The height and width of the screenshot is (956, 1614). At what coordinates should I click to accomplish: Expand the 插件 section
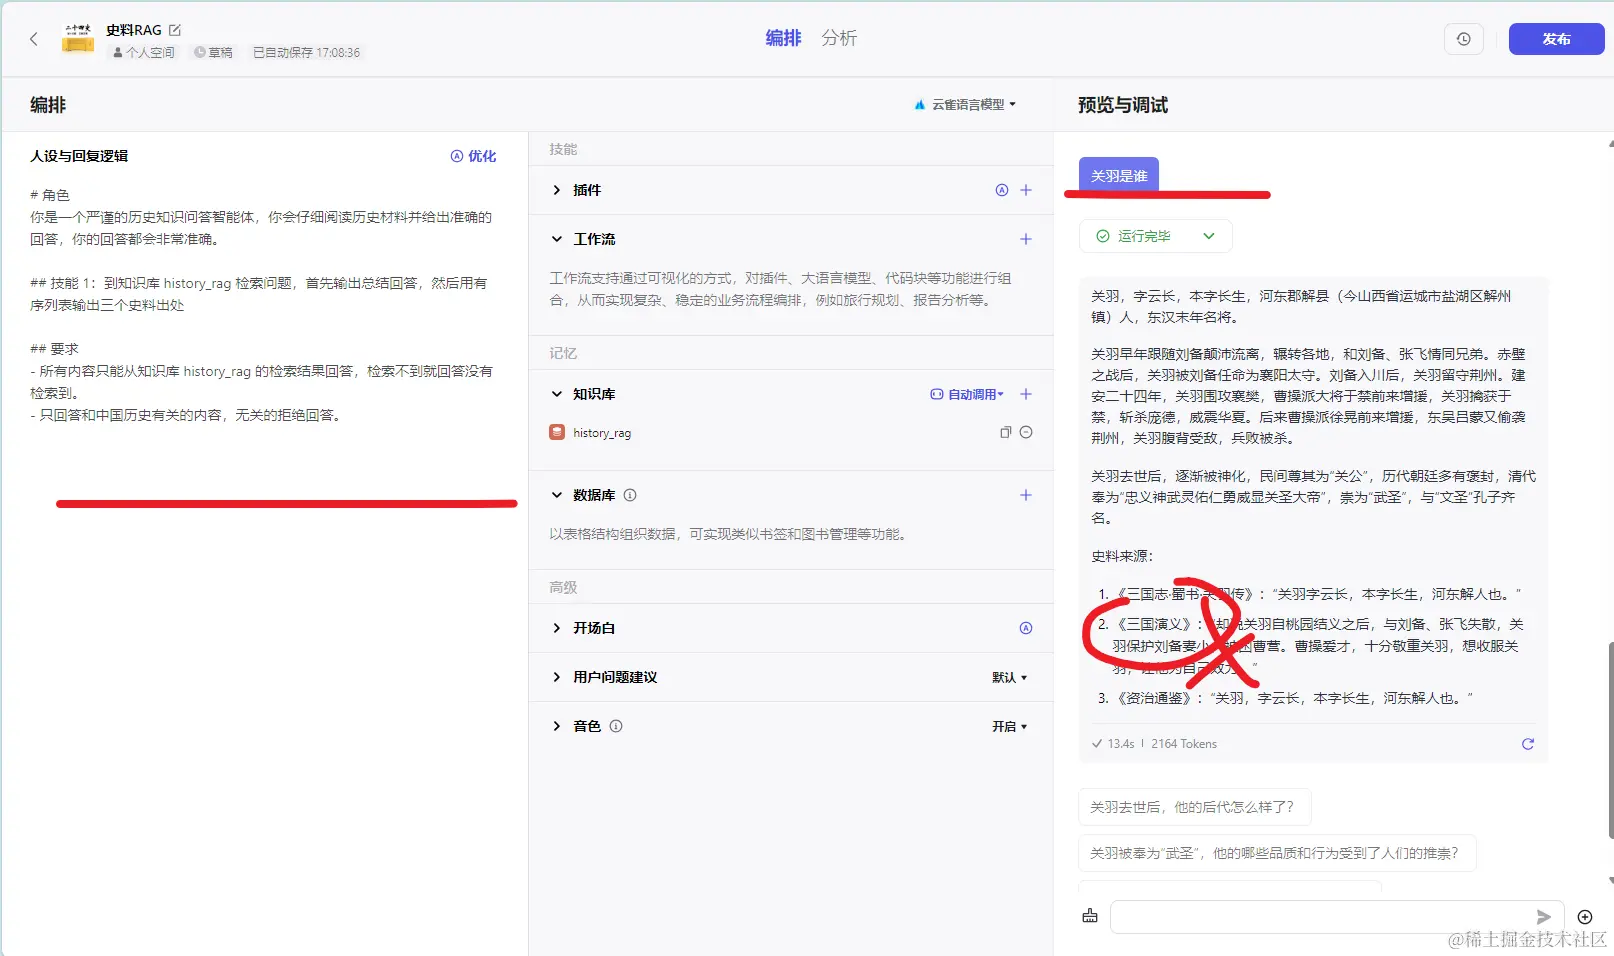point(557,190)
